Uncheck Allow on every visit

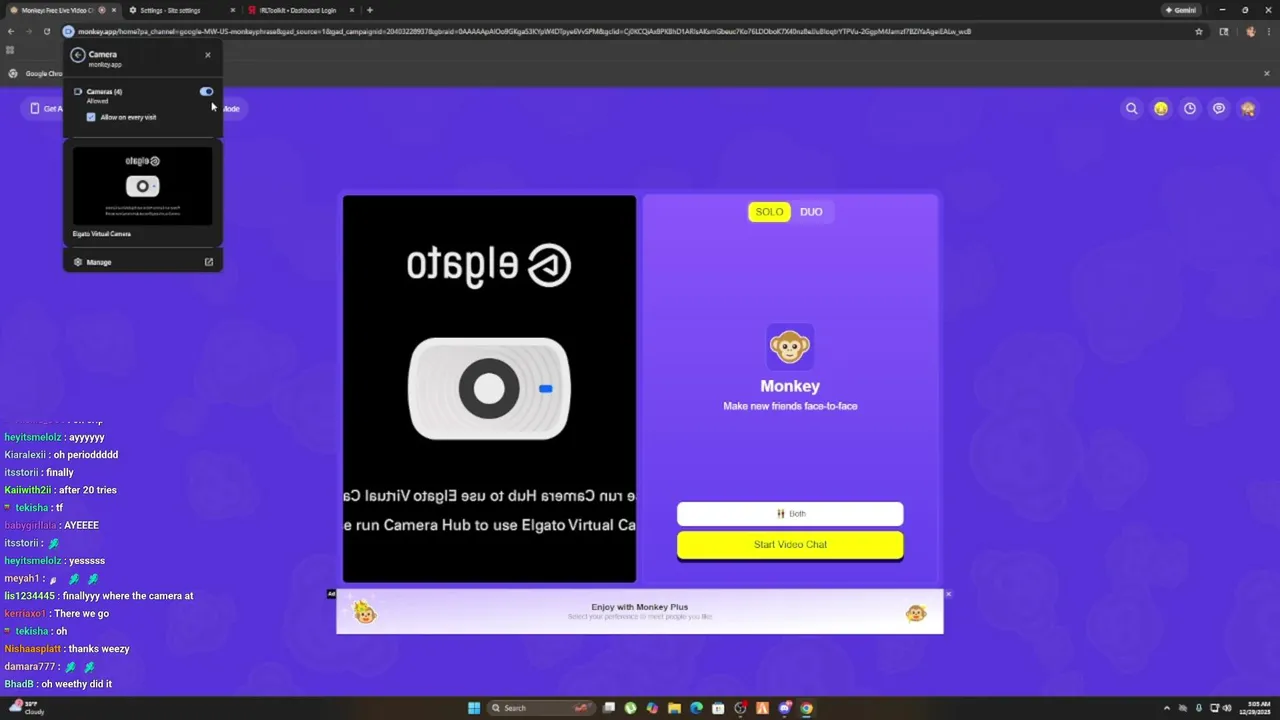pyautogui.click(x=91, y=117)
